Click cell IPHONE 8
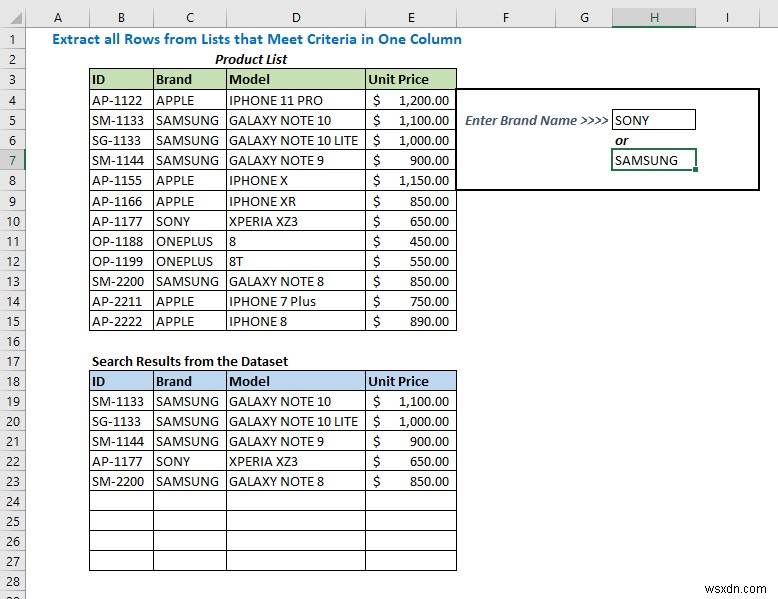Viewport: 778px width, 599px height. coord(296,321)
